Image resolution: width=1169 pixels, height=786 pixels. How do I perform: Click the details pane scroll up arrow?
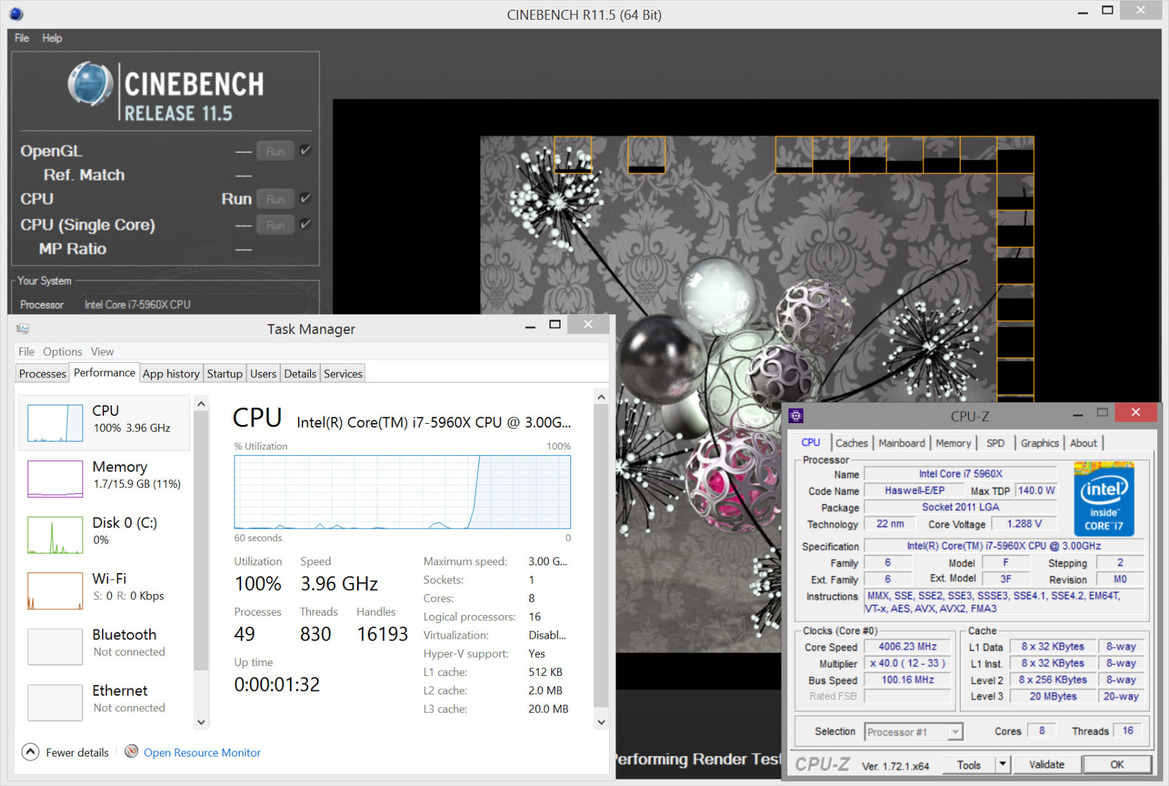click(x=601, y=397)
